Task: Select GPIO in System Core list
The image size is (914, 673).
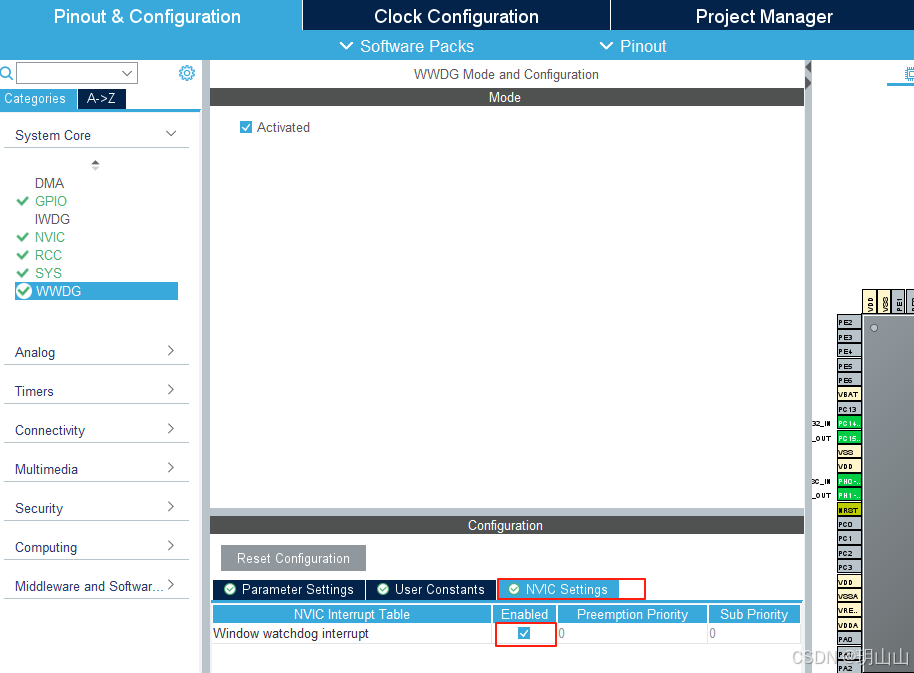Action: tap(51, 201)
